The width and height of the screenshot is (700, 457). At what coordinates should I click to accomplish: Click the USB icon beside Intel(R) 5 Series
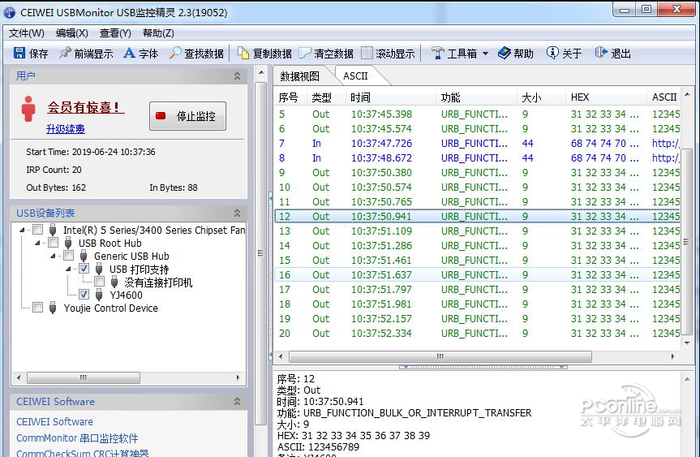tap(53, 230)
